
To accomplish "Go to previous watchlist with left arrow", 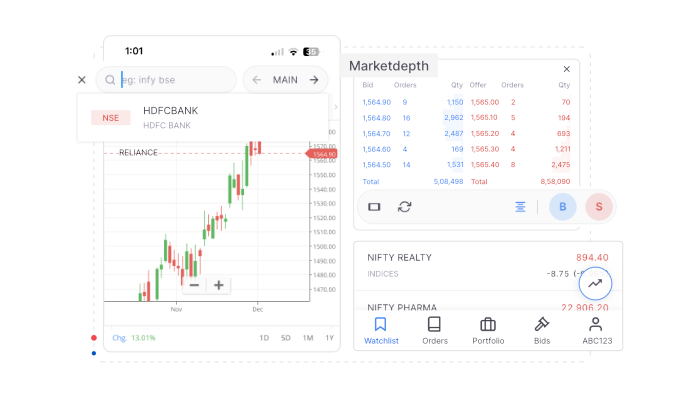I will click(257, 80).
